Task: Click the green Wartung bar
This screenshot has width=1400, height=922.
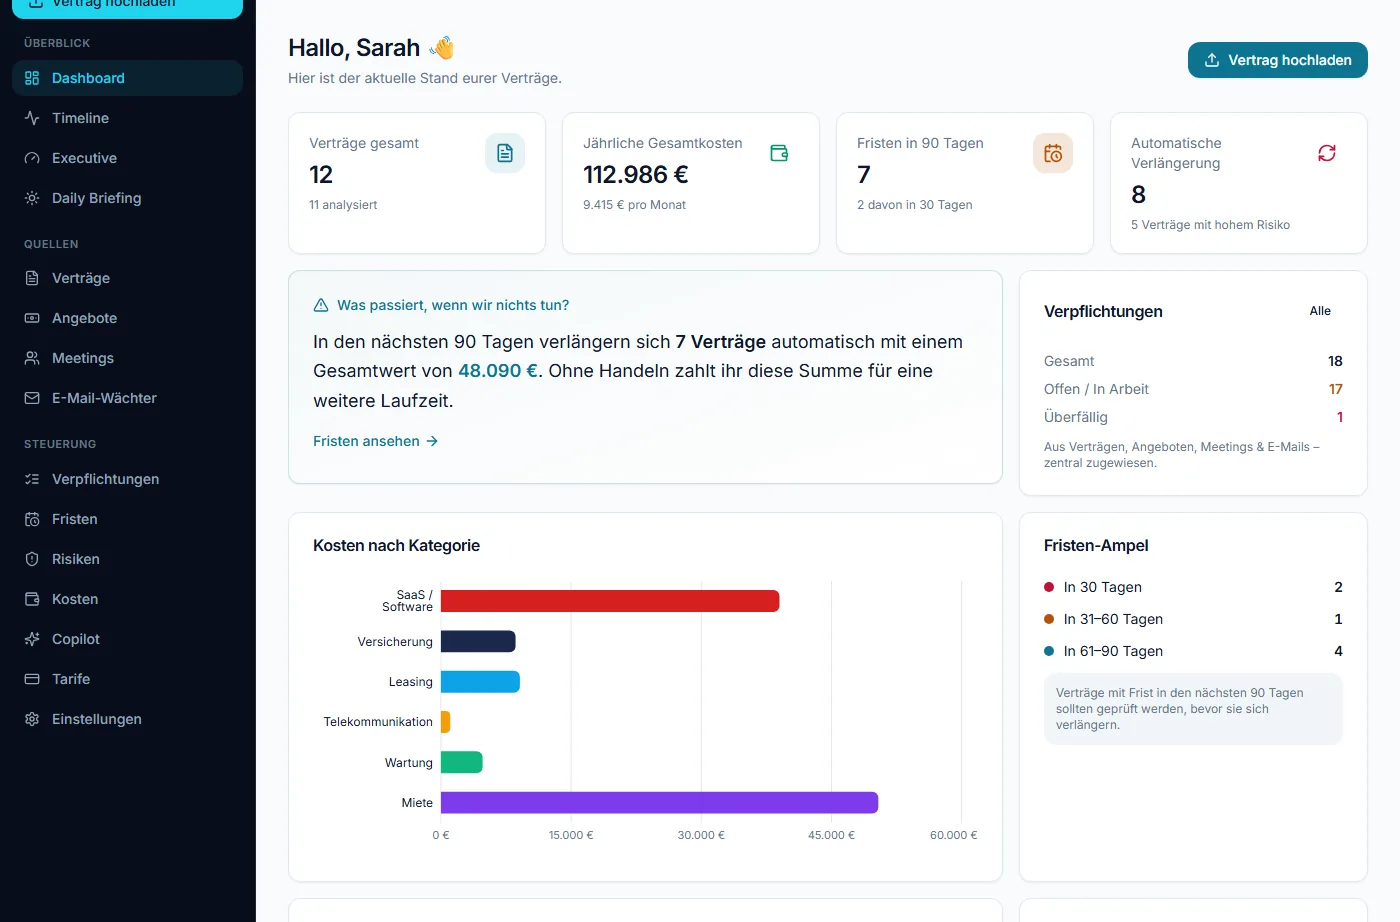Action: pos(462,762)
